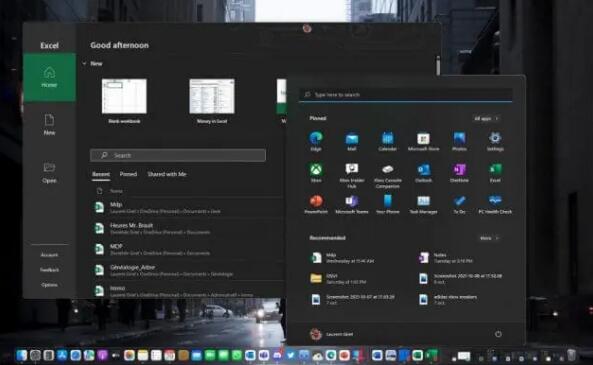Open Finder from the macOS dock
593x365 pixels.
click(22, 355)
